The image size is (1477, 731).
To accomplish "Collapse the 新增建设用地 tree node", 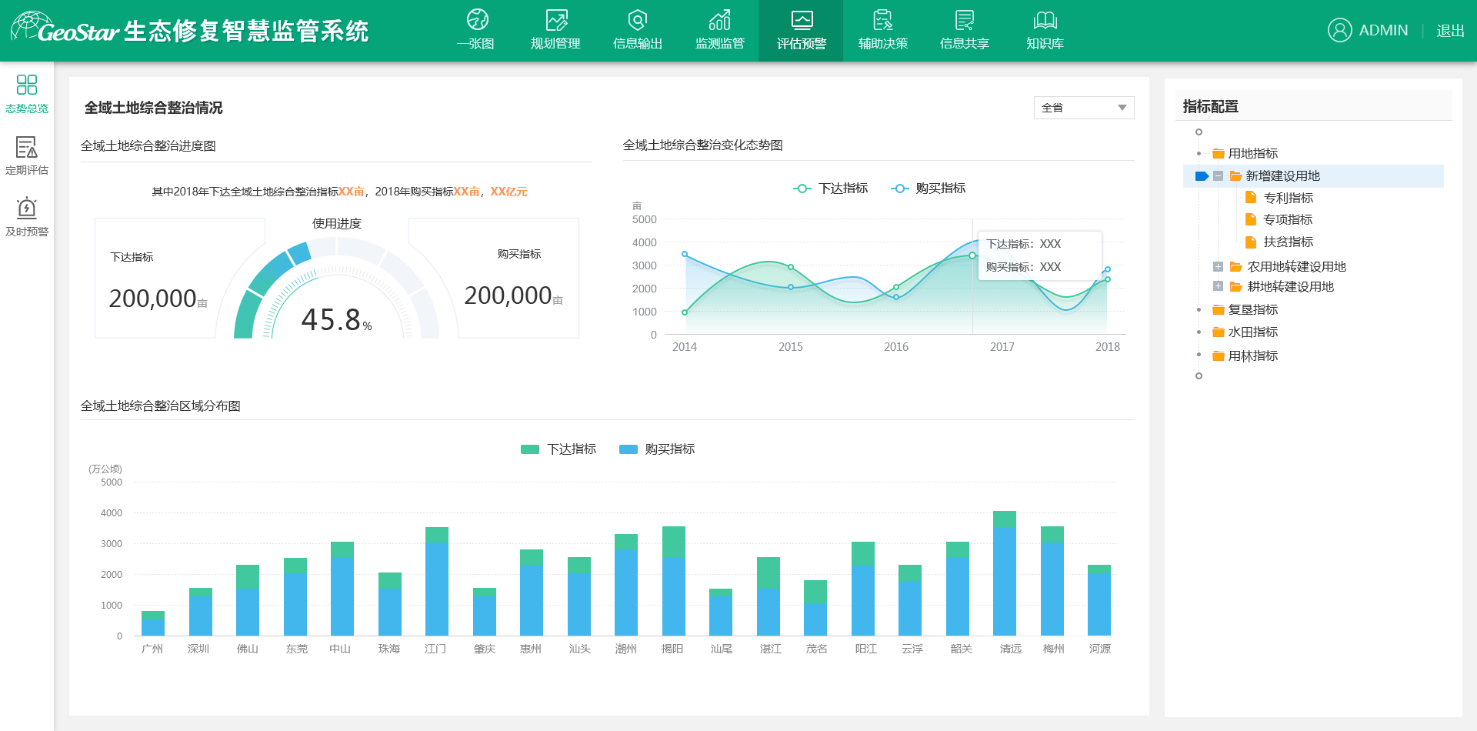I will point(1217,176).
